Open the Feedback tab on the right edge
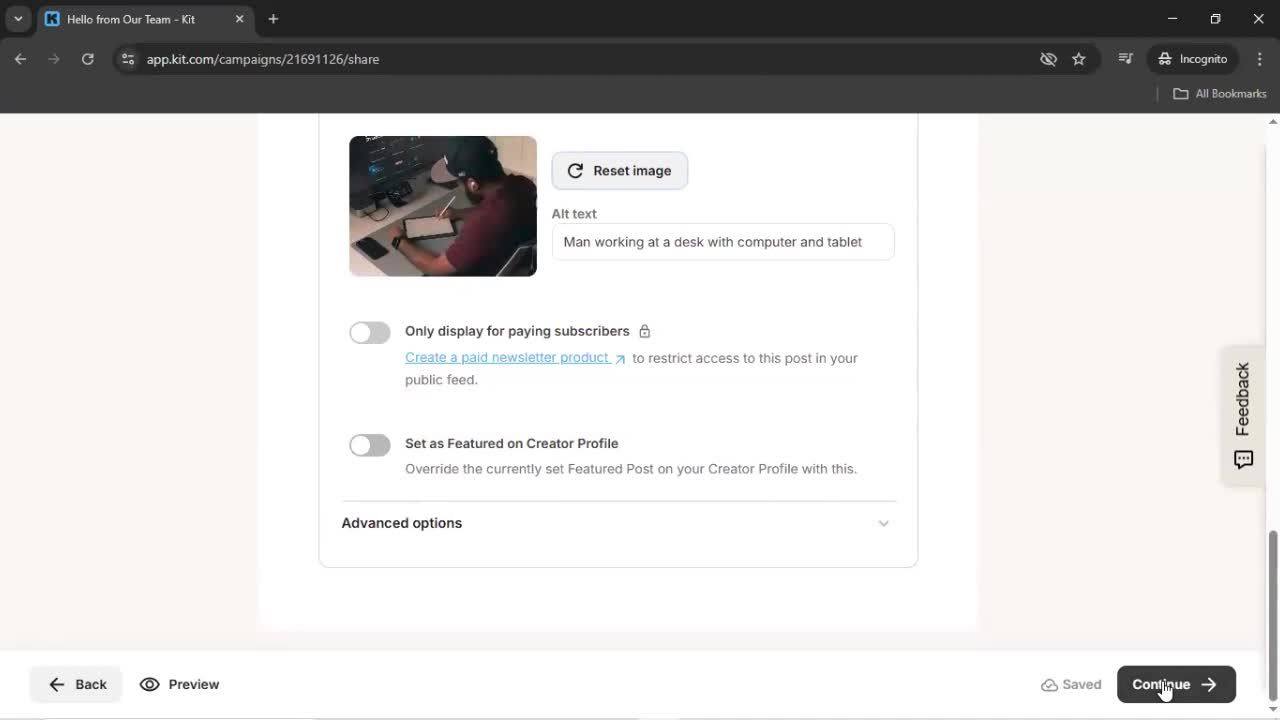This screenshot has height=720, width=1280. tap(1242, 415)
